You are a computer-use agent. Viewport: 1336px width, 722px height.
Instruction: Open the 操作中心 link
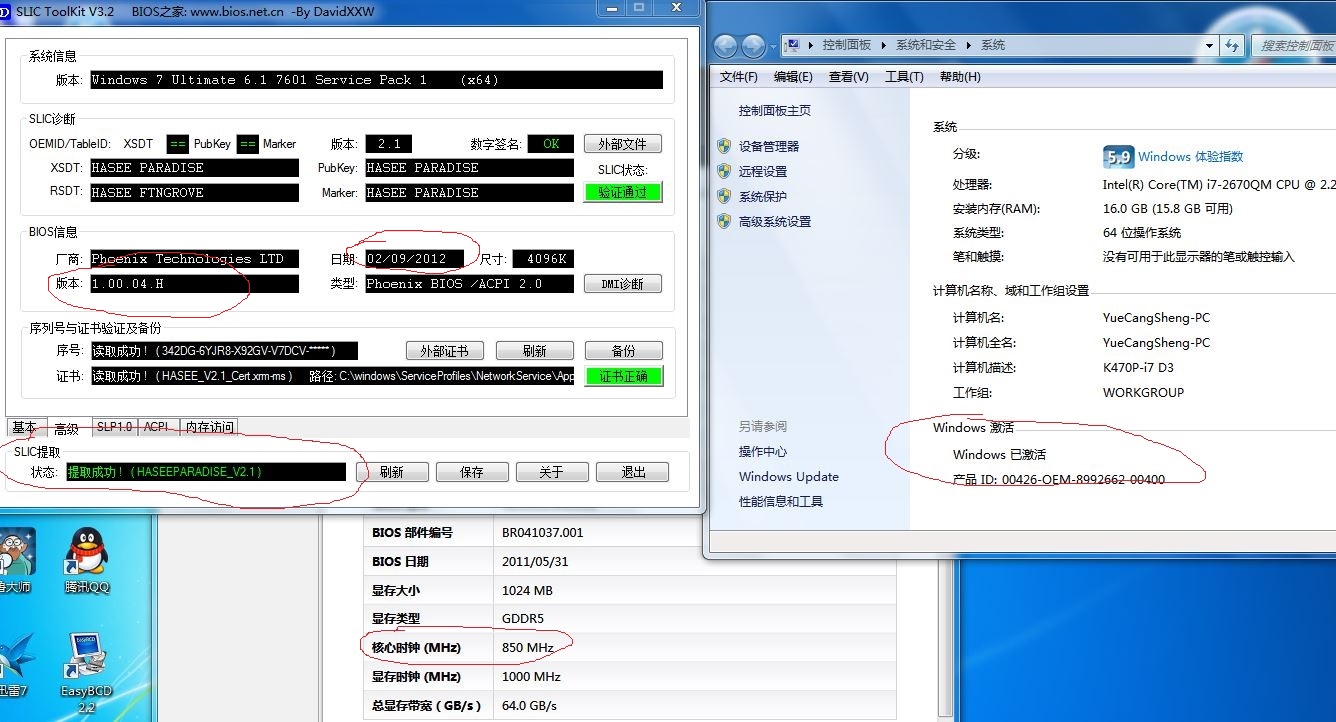tap(763, 452)
